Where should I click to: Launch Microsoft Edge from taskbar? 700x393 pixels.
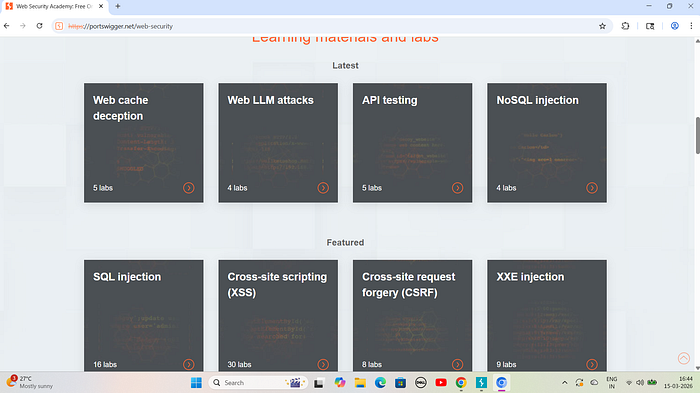coord(380,383)
